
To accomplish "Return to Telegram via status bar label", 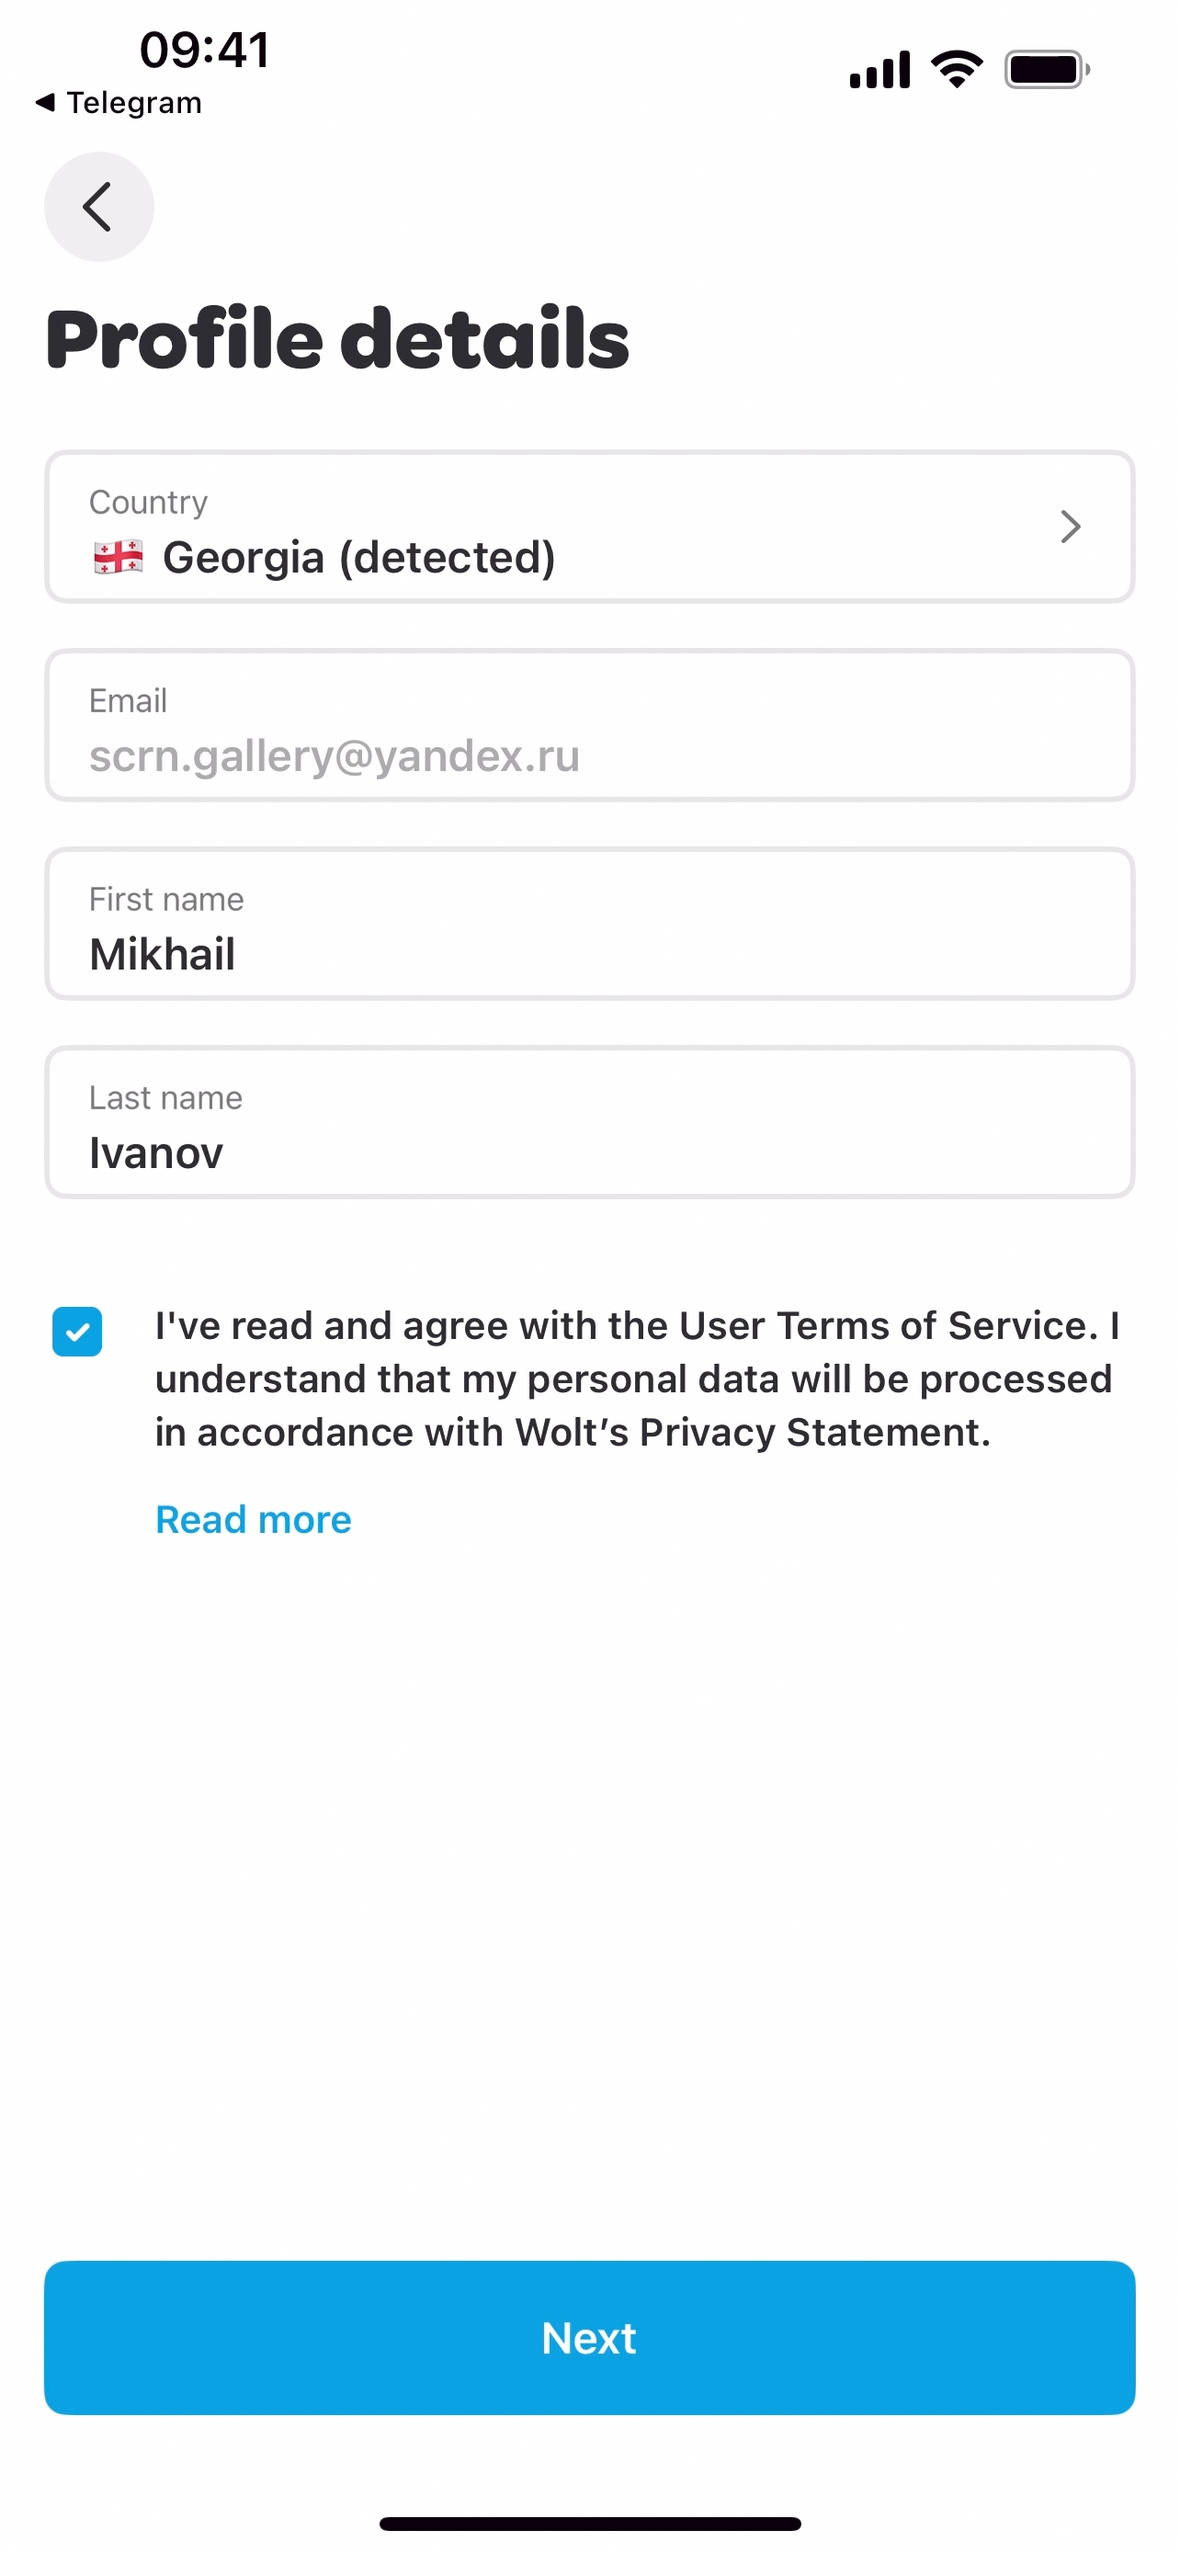I will point(133,103).
